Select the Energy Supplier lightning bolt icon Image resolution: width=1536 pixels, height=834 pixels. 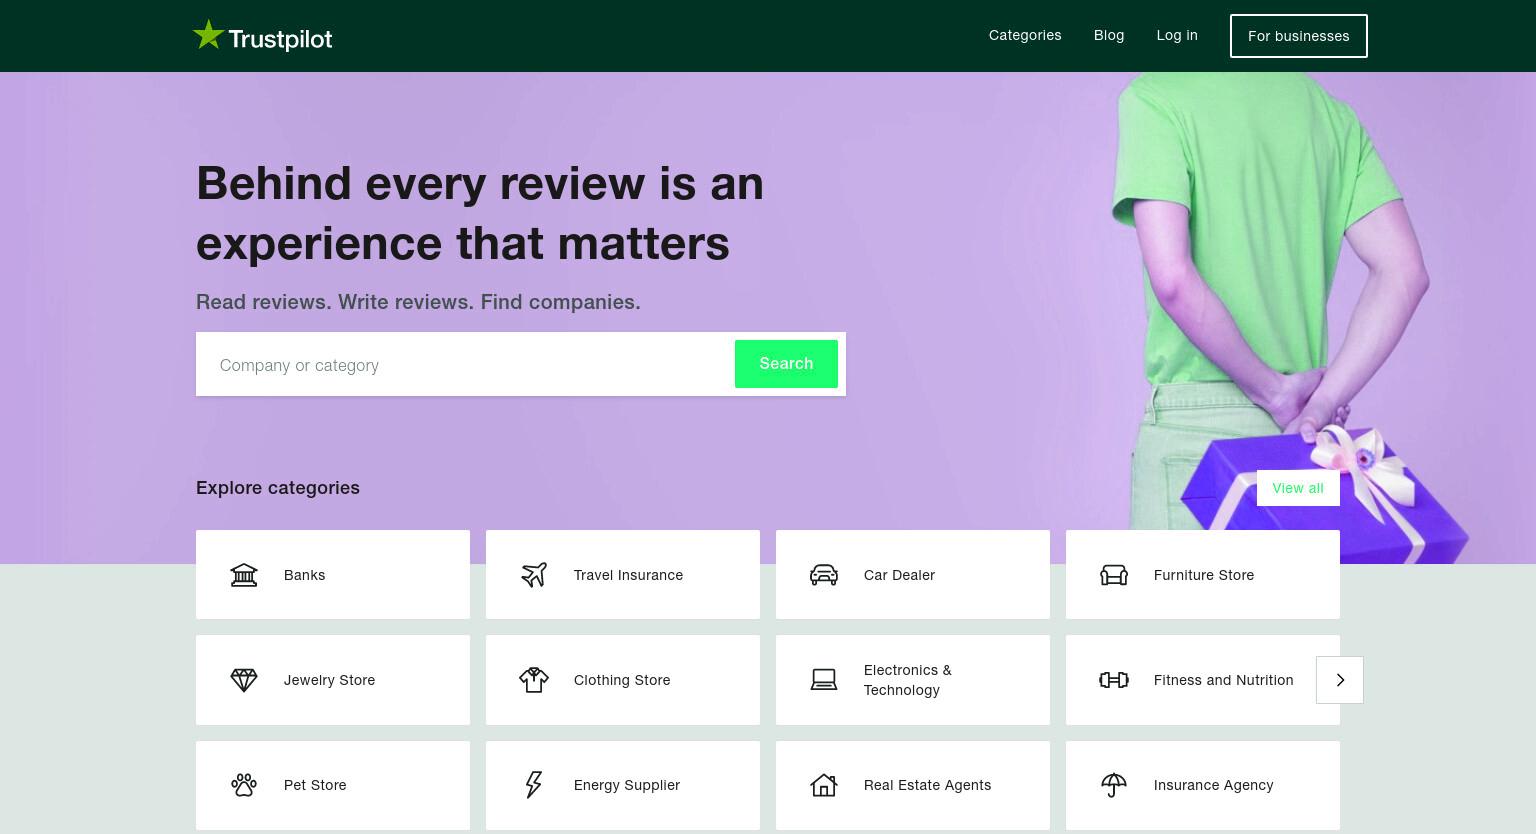point(534,785)
